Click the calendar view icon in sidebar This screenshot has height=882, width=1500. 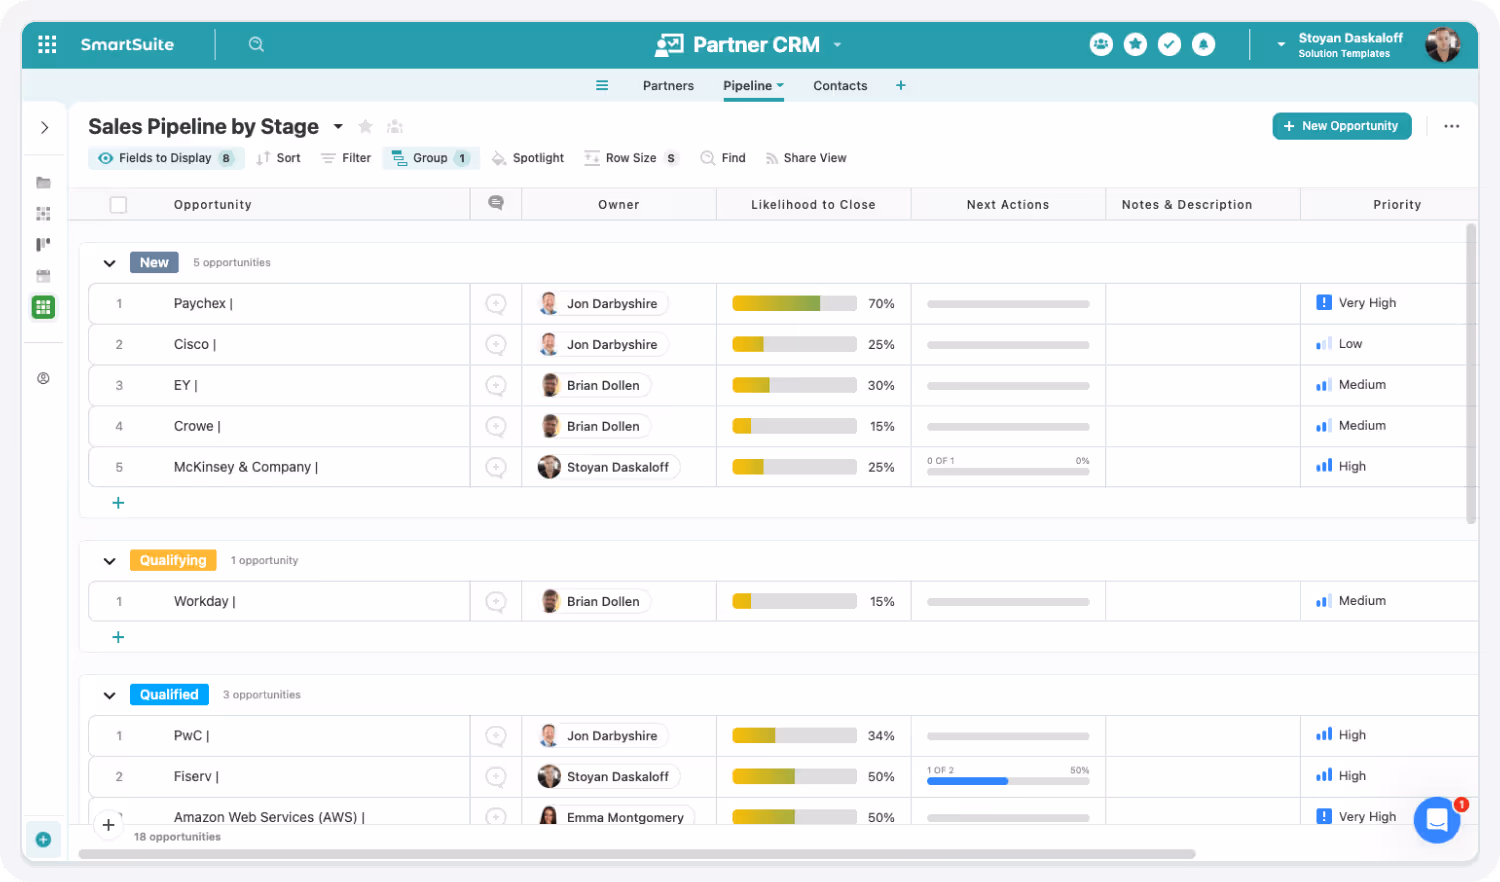pos(43,275)
